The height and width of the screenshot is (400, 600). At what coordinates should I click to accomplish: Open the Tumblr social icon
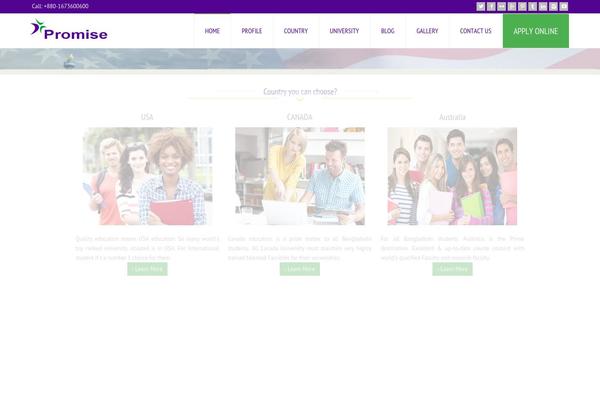533,7
